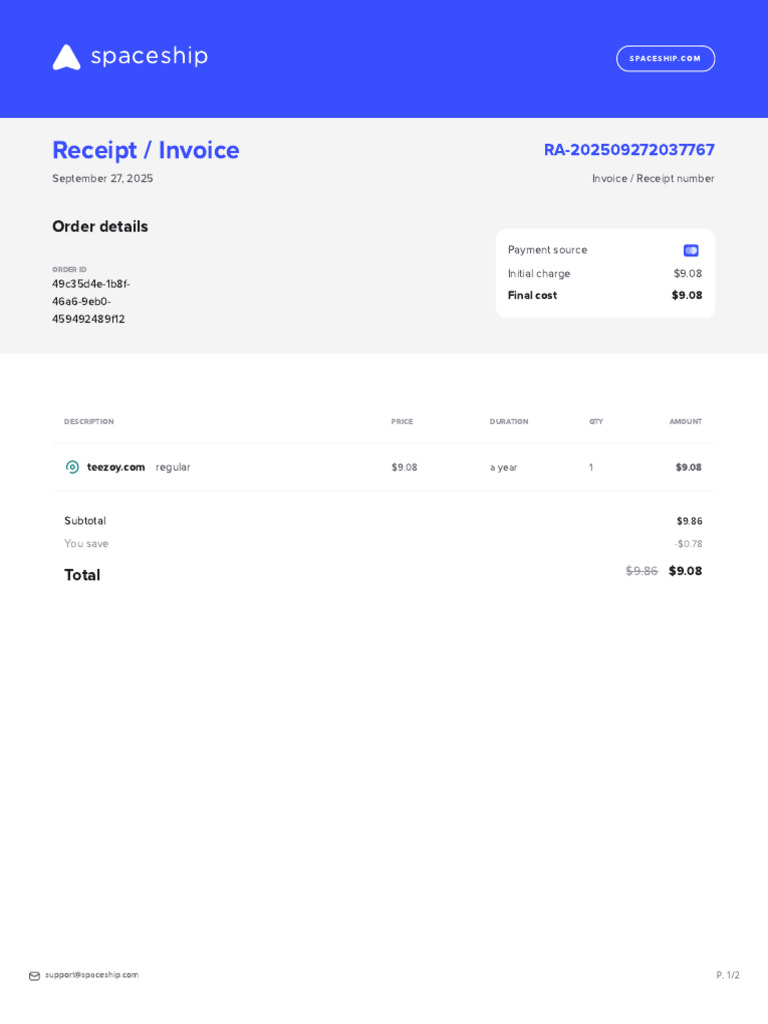Select the teezoy.com domain name

pyautogui.click(x=116, y=467)
